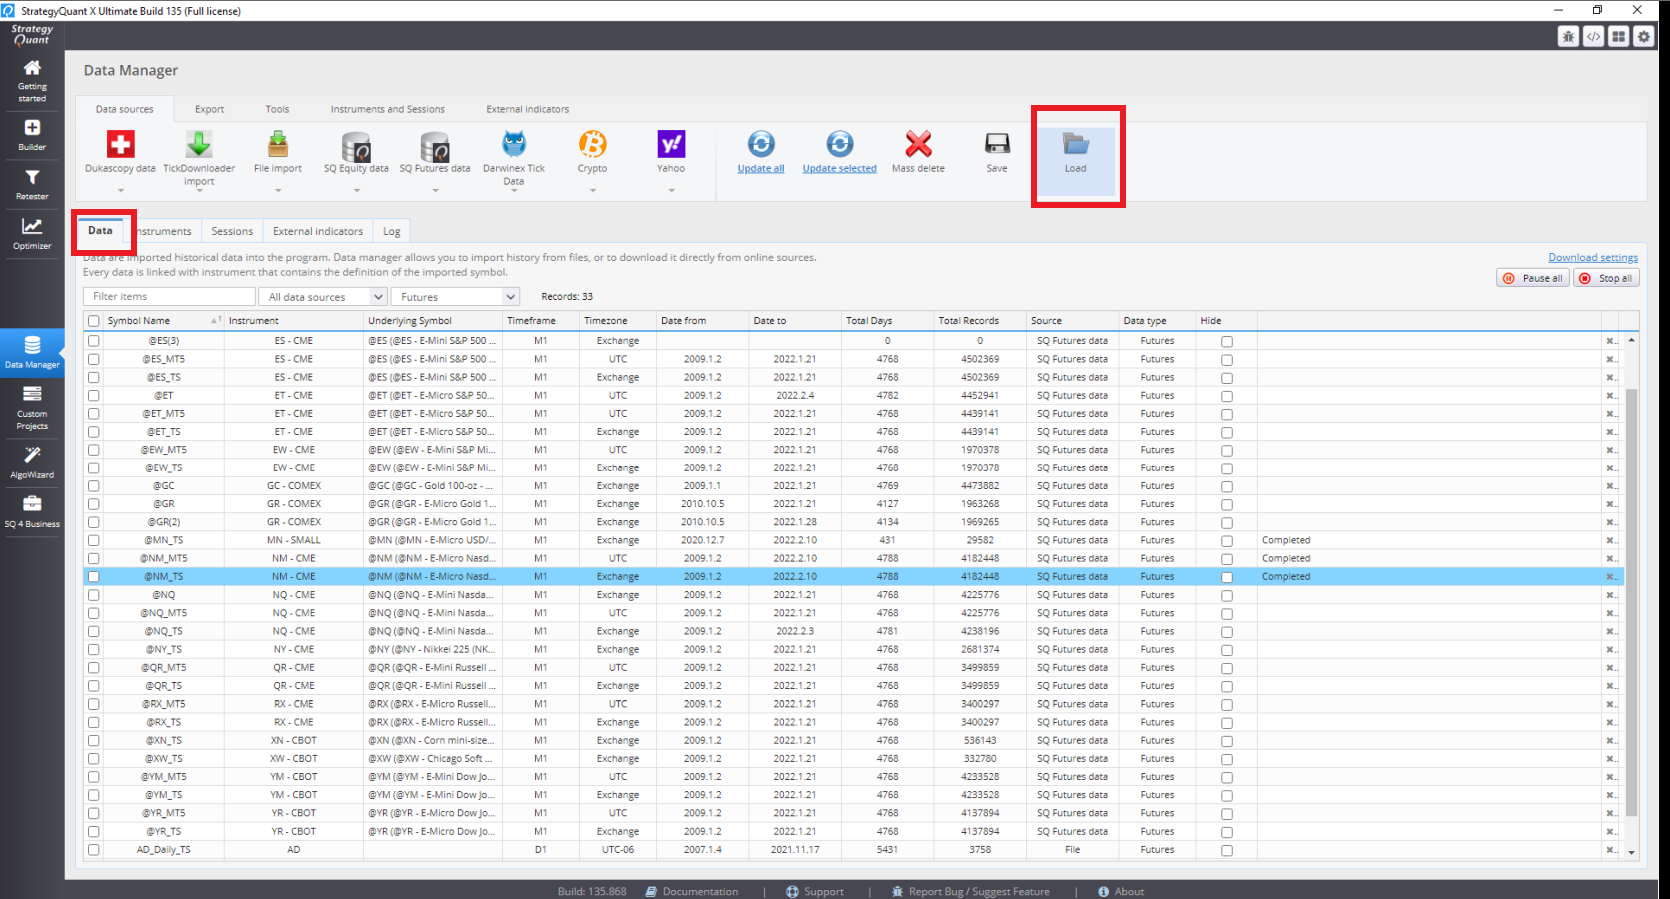Expand the Yahoo dropdown arrow
Screen dimensions: 1670x899
pyautogui.click(x=671, y=190)
